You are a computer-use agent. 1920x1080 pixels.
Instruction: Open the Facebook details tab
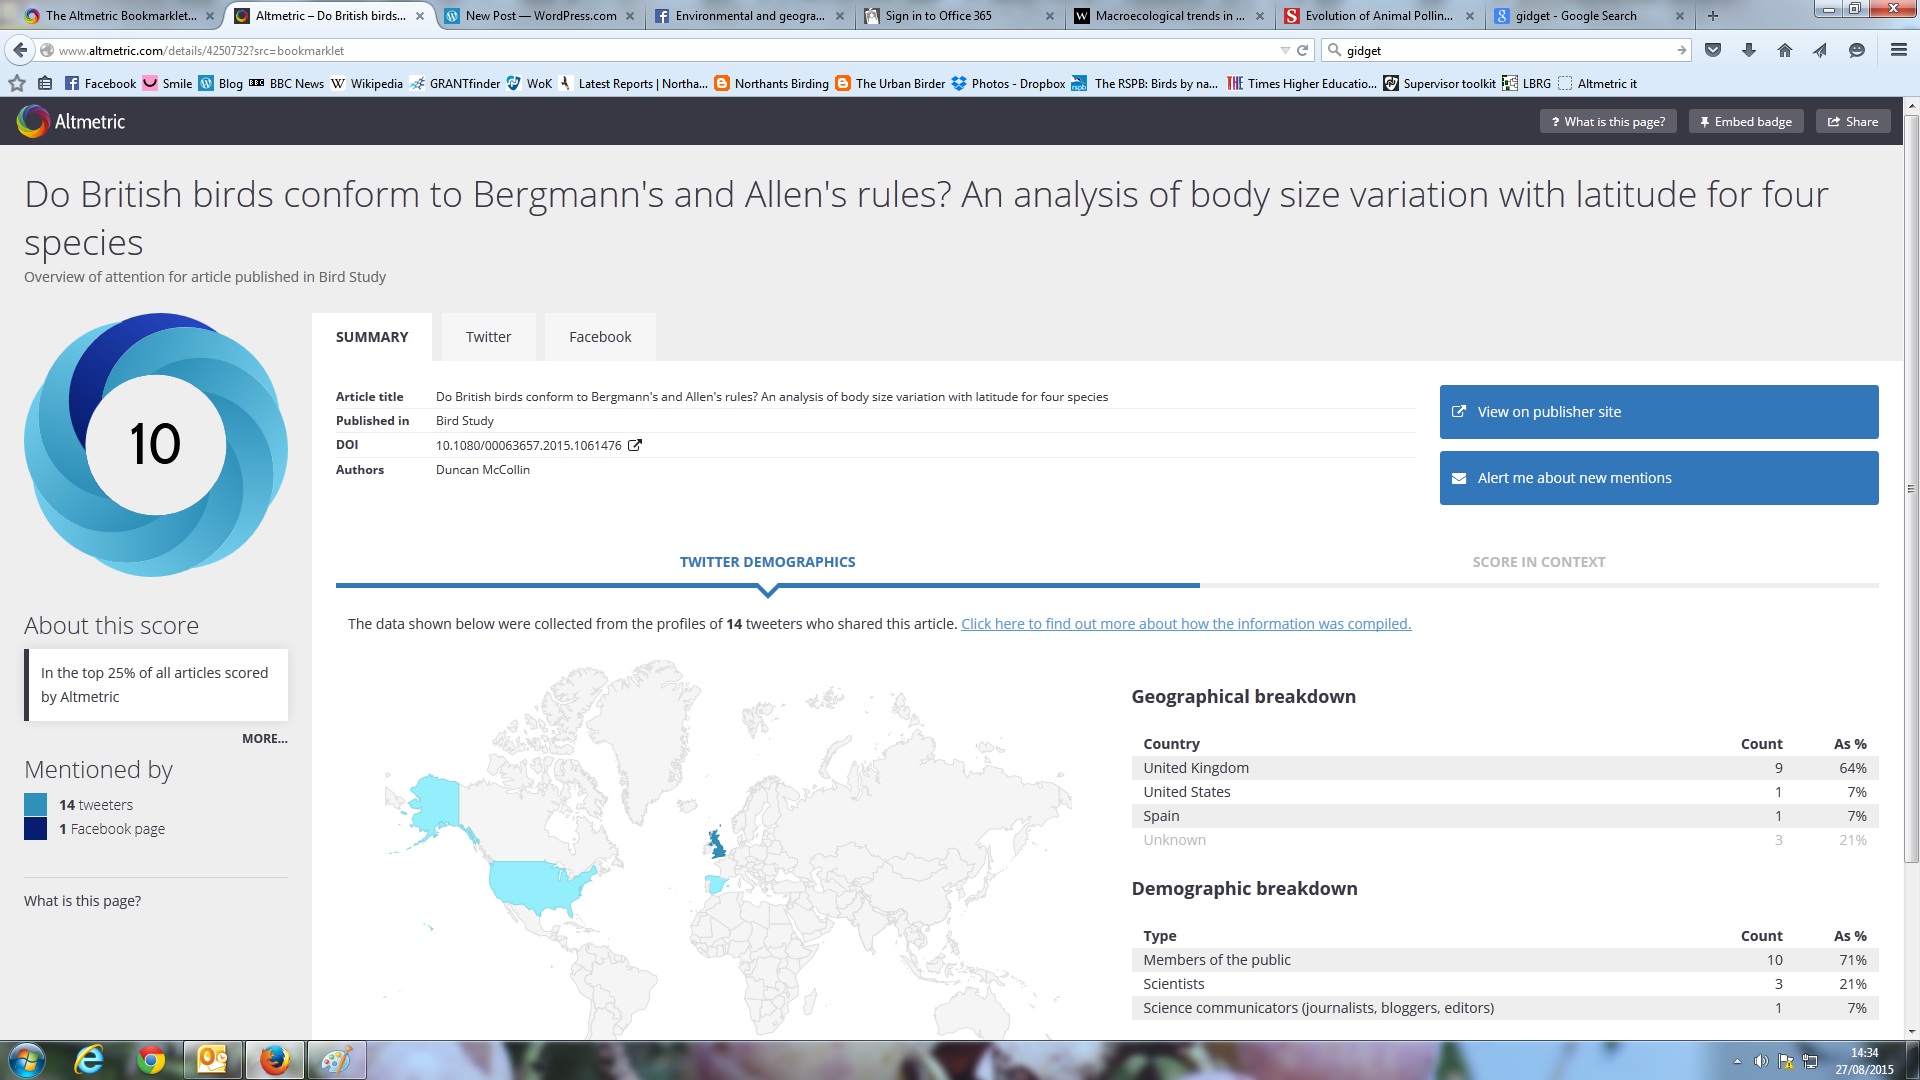click(600, 337)
